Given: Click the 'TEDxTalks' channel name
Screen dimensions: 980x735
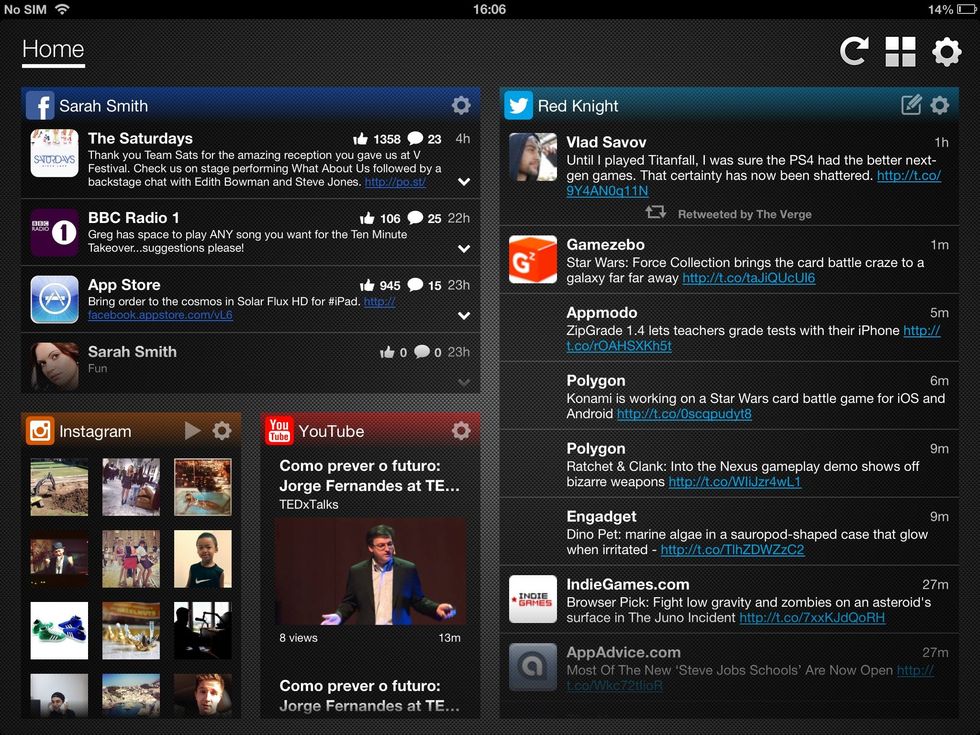Looking at the screenshot, I should tap(309, 504).
